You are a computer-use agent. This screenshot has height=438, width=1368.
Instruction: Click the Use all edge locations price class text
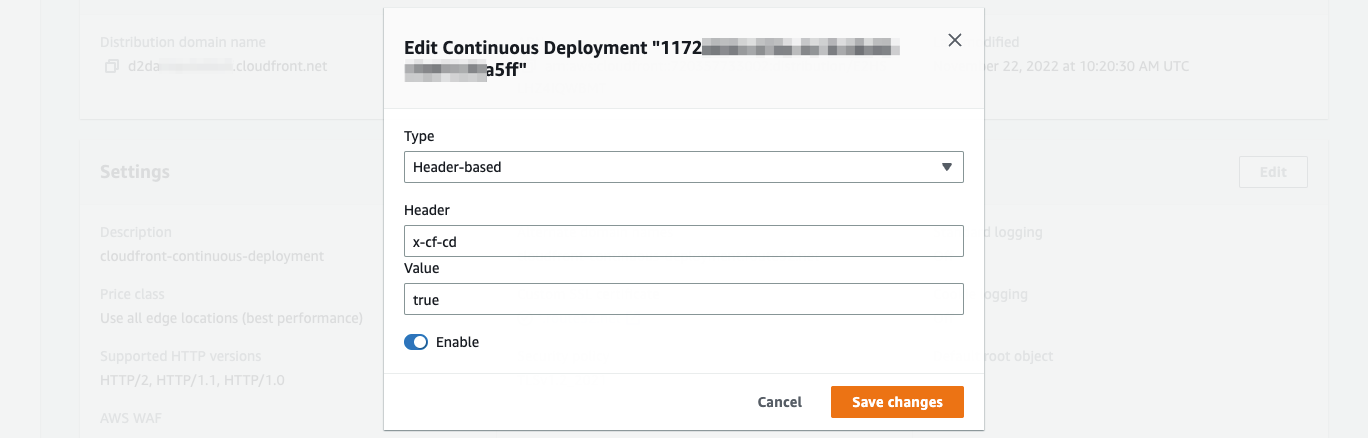point(231,318)
